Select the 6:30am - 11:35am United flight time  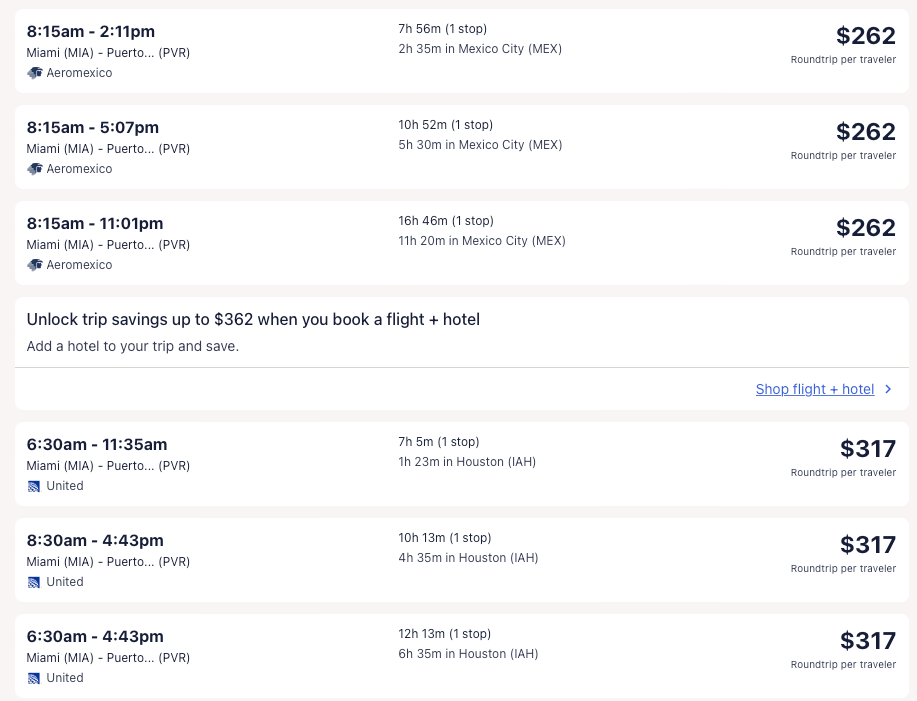coord(97,445)
